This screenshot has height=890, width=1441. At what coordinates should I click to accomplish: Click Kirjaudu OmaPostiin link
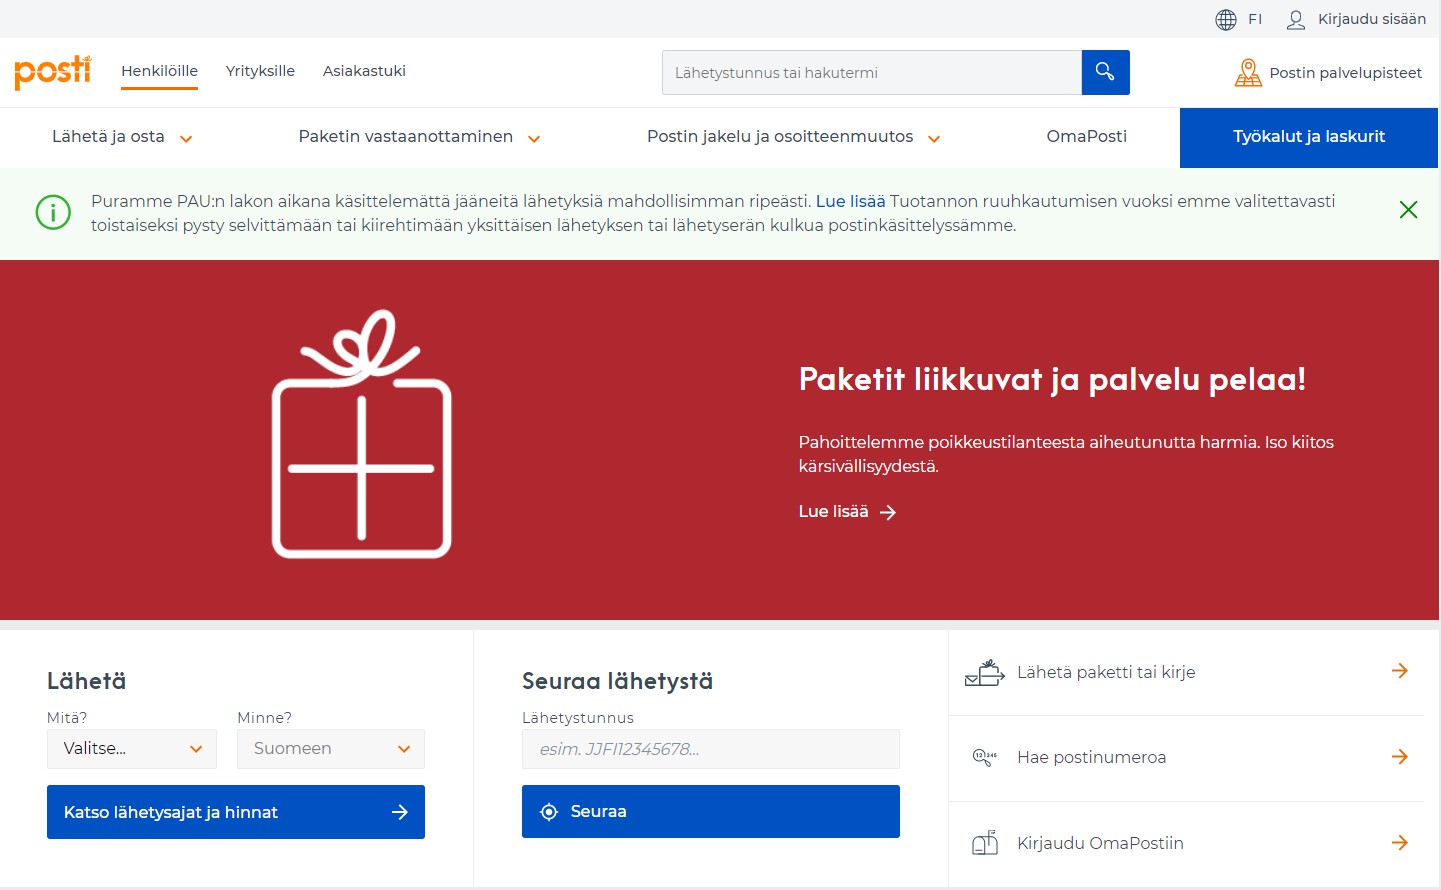click(1100, 843)
